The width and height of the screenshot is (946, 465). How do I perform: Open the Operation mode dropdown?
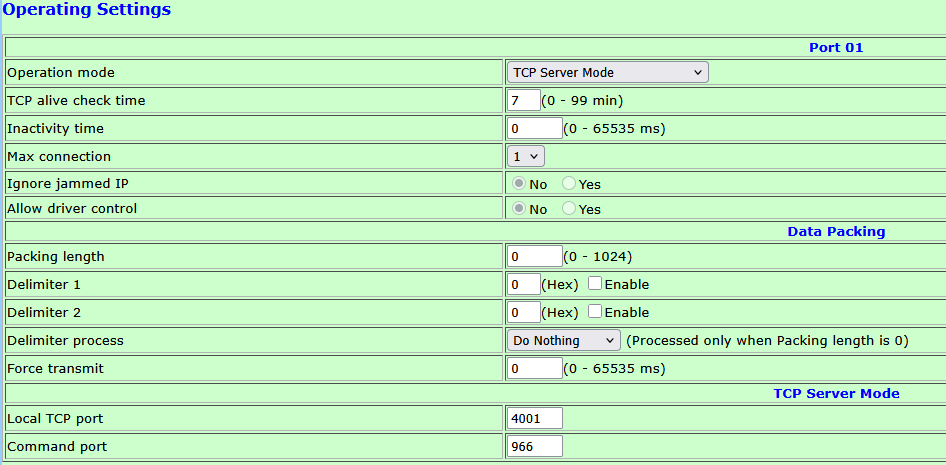(x=607, y=72)
